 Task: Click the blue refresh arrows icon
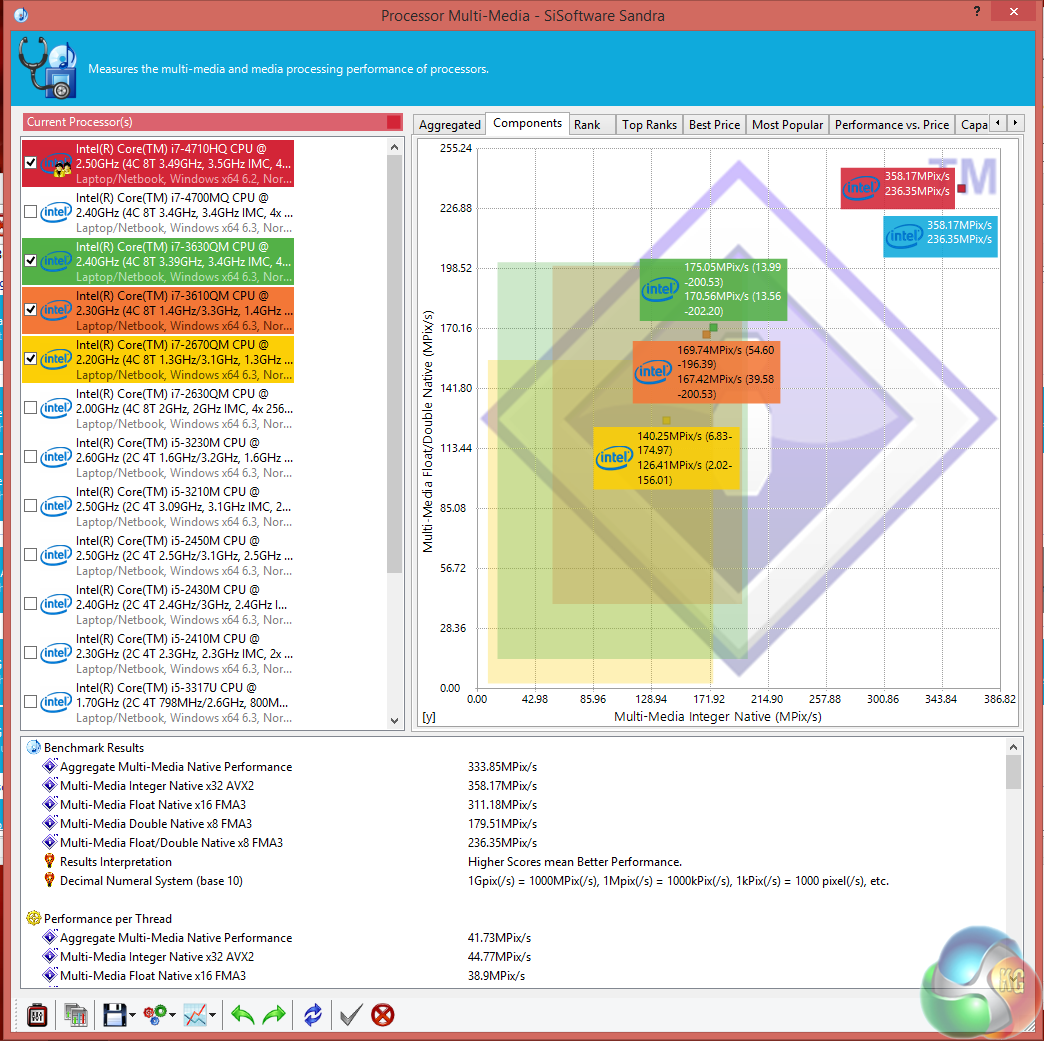tap(312, 1015)
